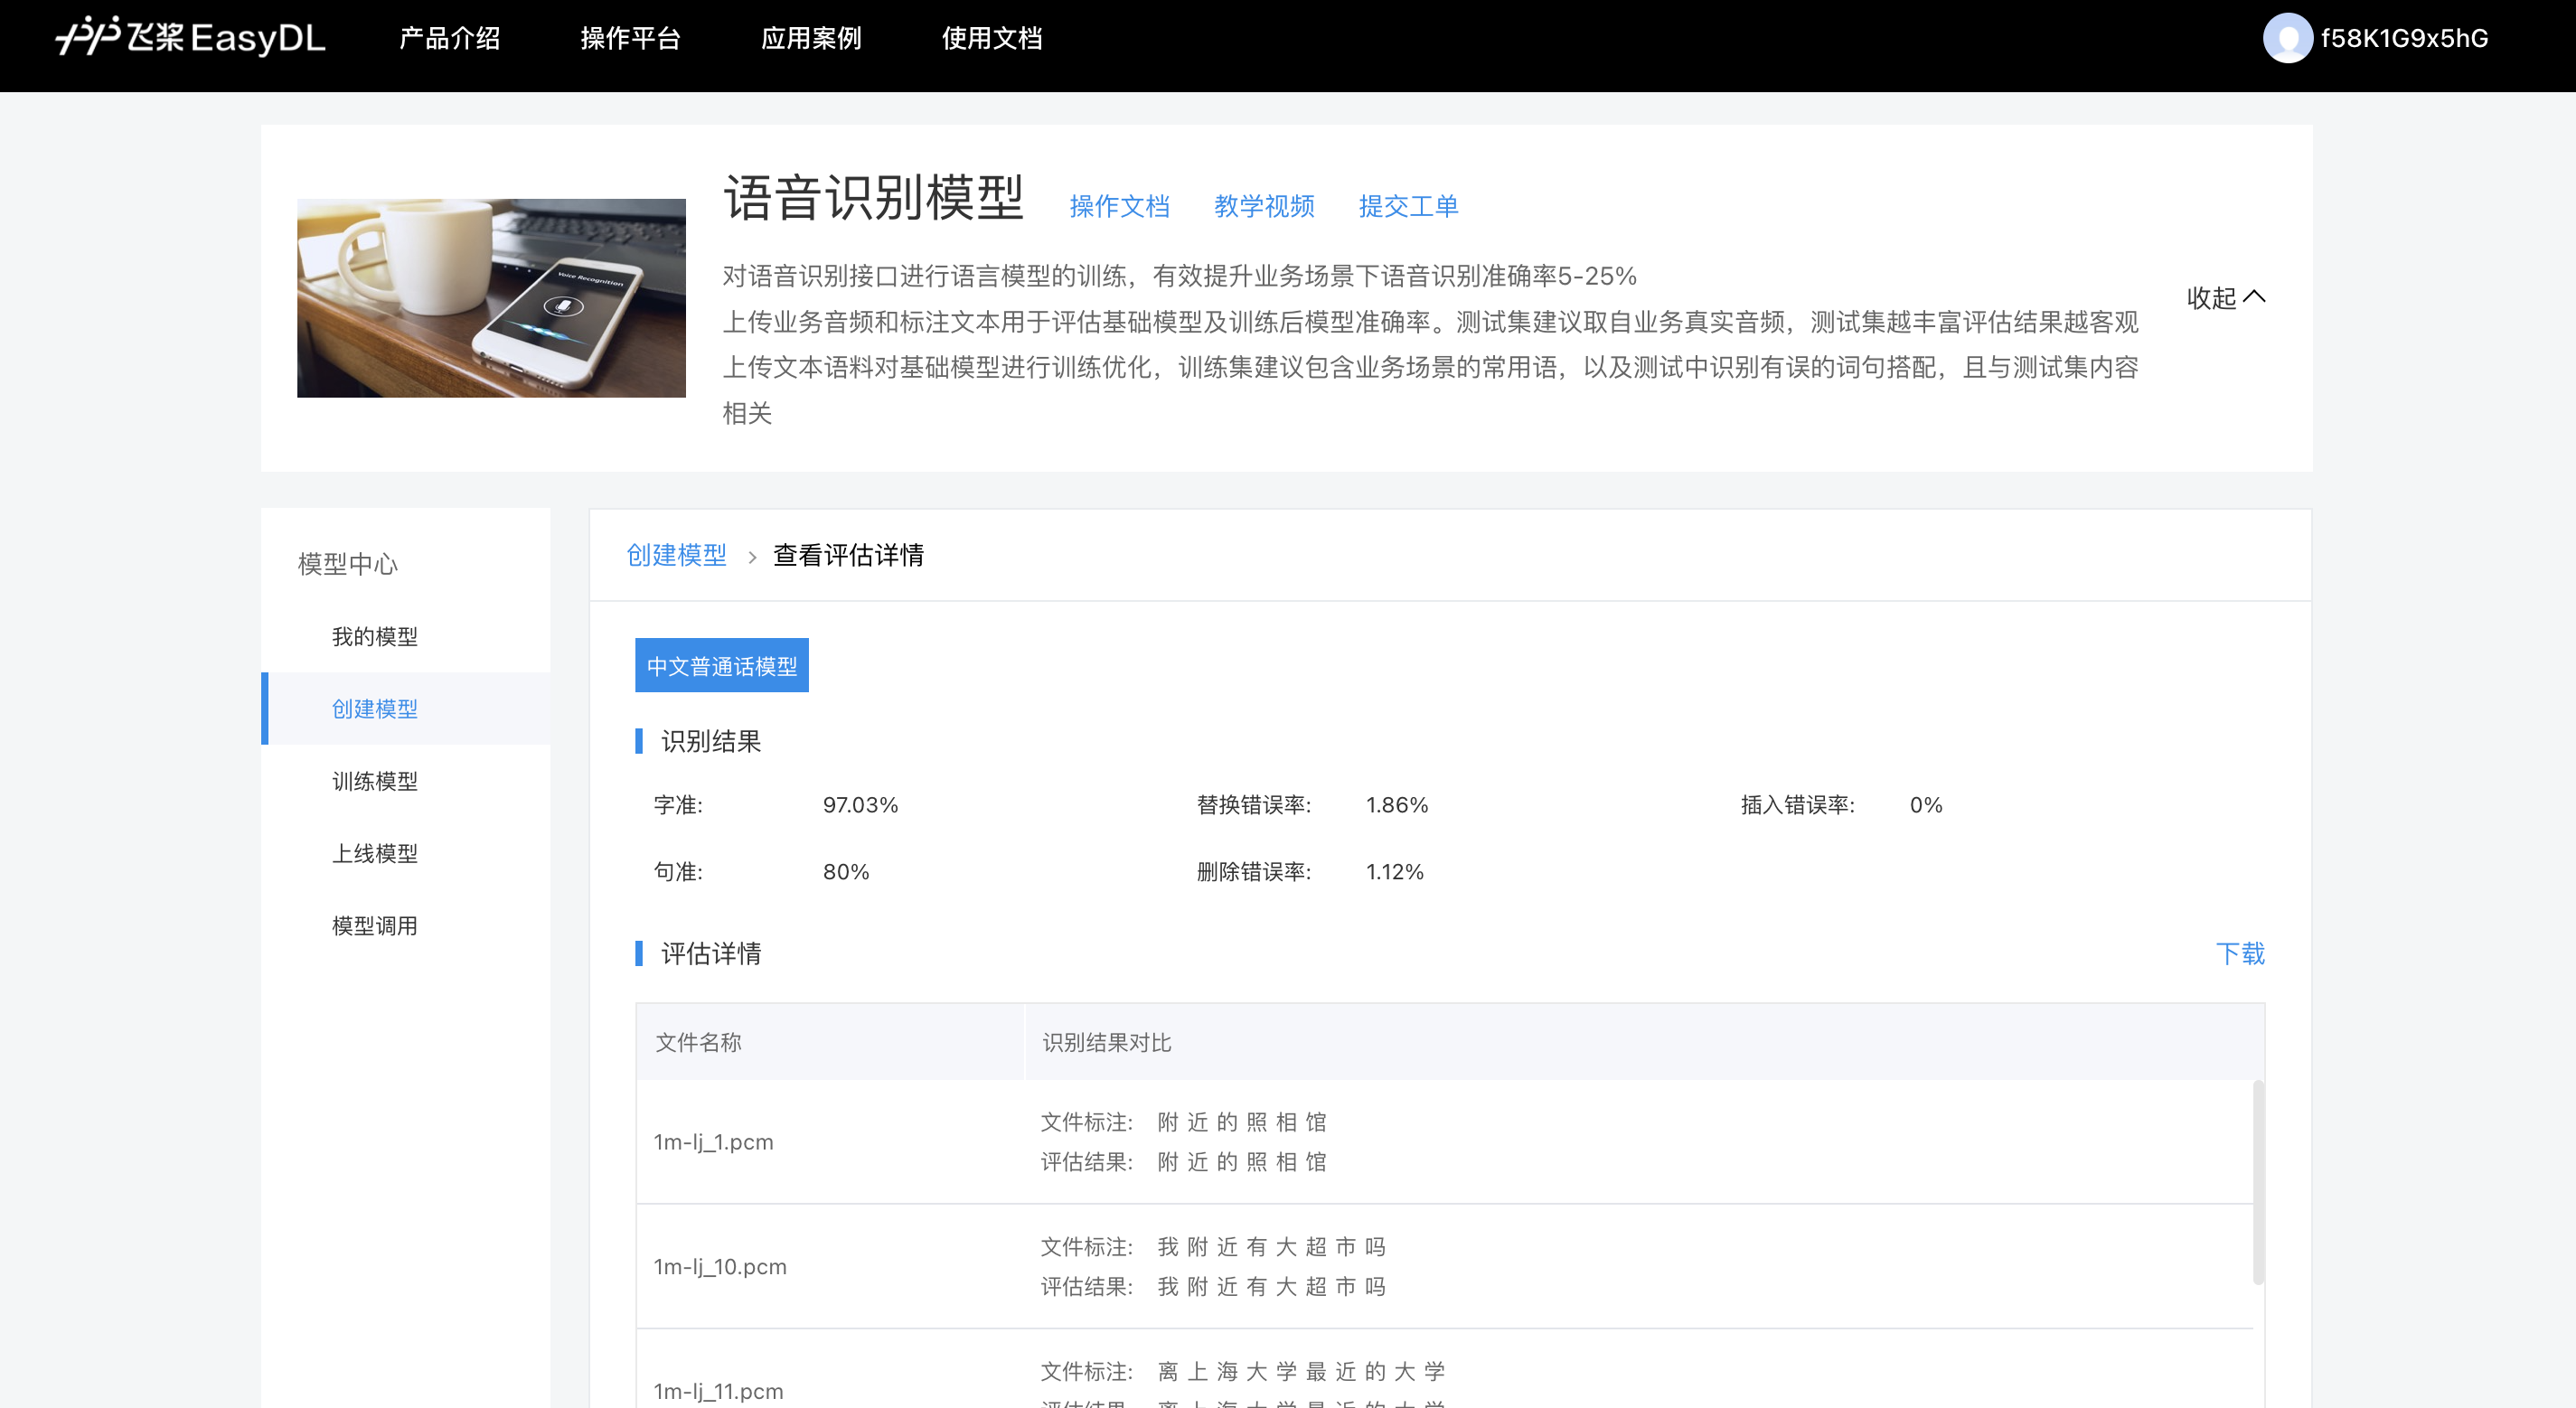Click the evaluation table scrollbar
The height and width of the screenshot is (1408, 2576).
pyautogui.click(x=2258, y=1181)
